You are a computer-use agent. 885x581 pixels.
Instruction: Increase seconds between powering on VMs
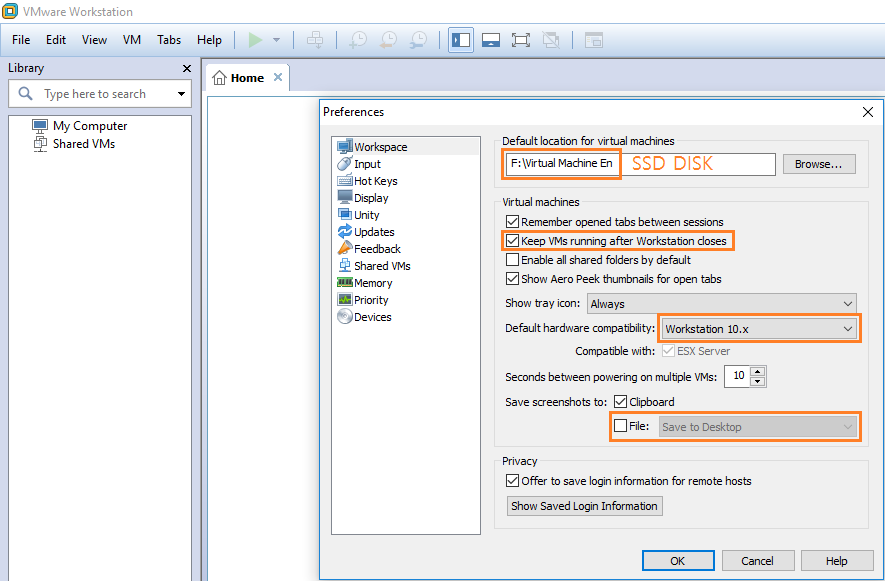pos(758,372)
